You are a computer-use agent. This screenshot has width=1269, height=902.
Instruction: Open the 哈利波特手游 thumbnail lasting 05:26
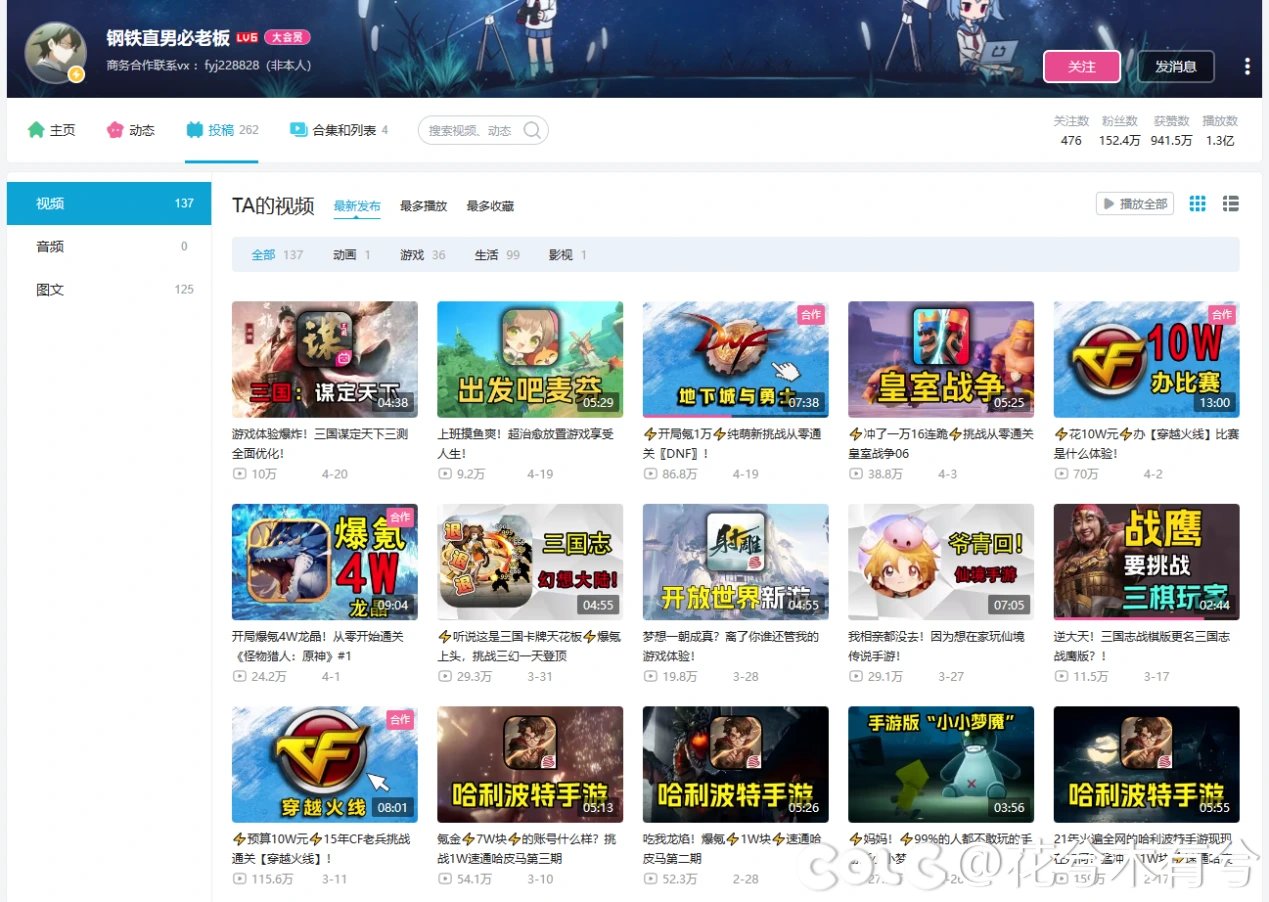pyautogui.click(x=736, y=765)
